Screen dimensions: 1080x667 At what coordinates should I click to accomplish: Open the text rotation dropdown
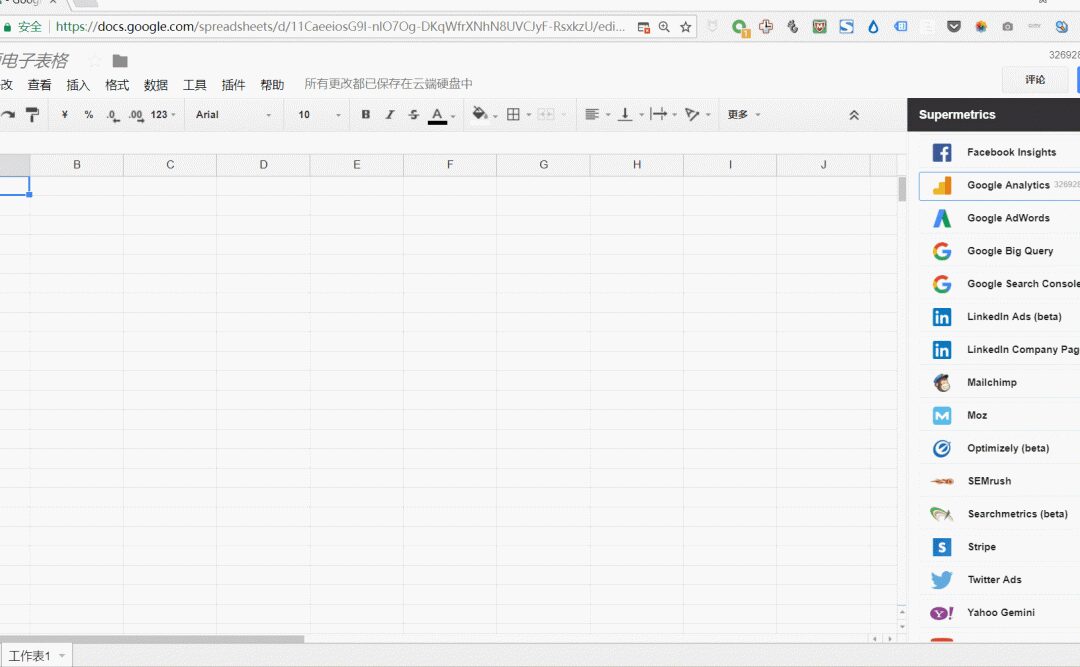(697, 114)
